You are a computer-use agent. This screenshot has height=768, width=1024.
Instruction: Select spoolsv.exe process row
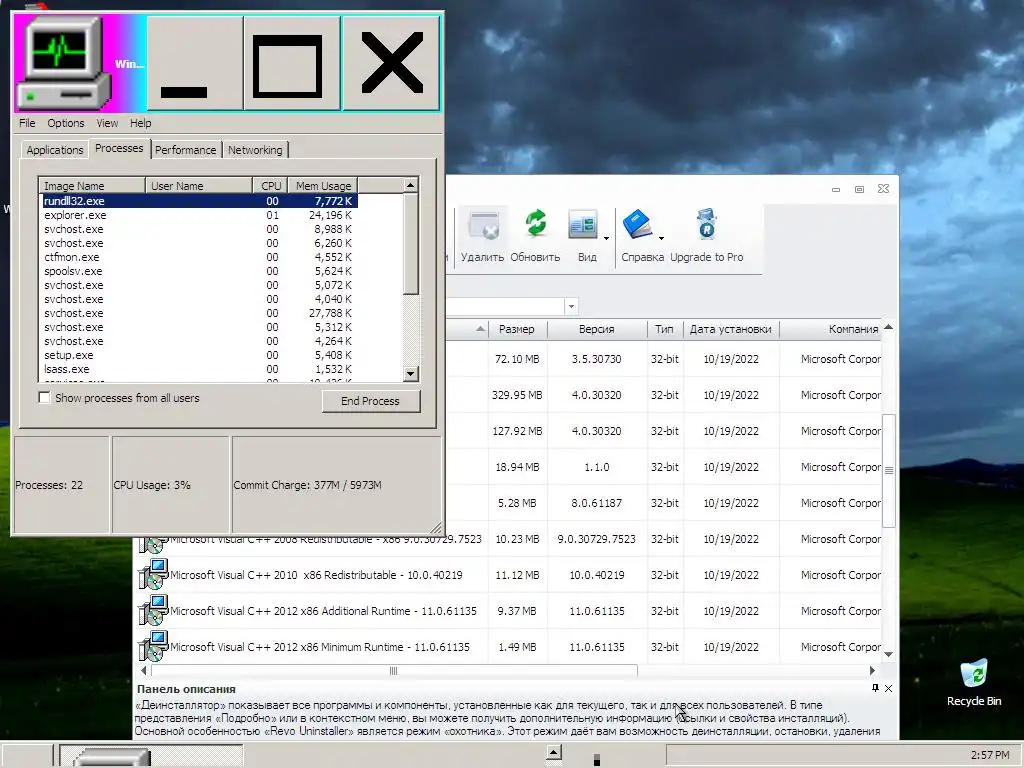tap(199, 271)
